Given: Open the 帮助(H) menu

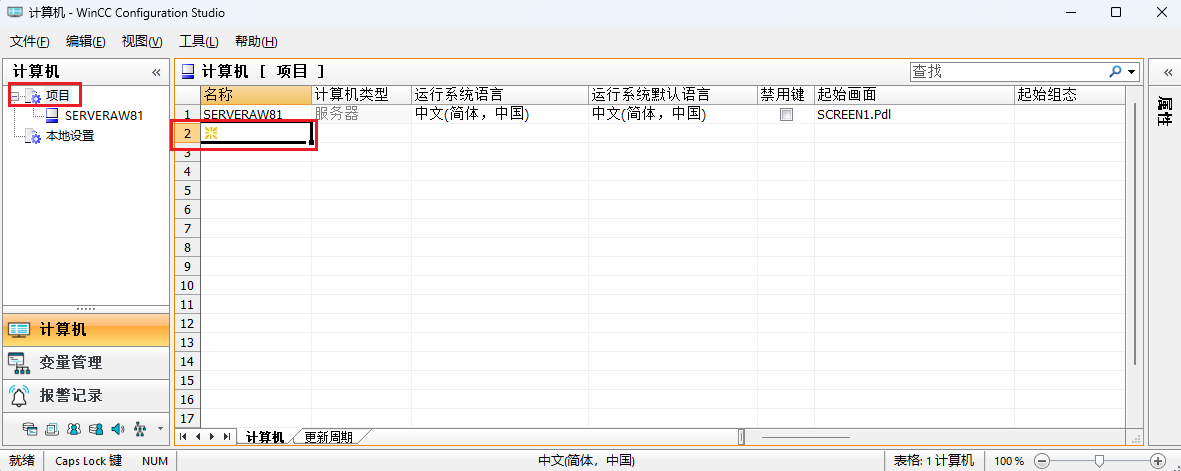Looking at the screenshot, I should pos(256,41).
